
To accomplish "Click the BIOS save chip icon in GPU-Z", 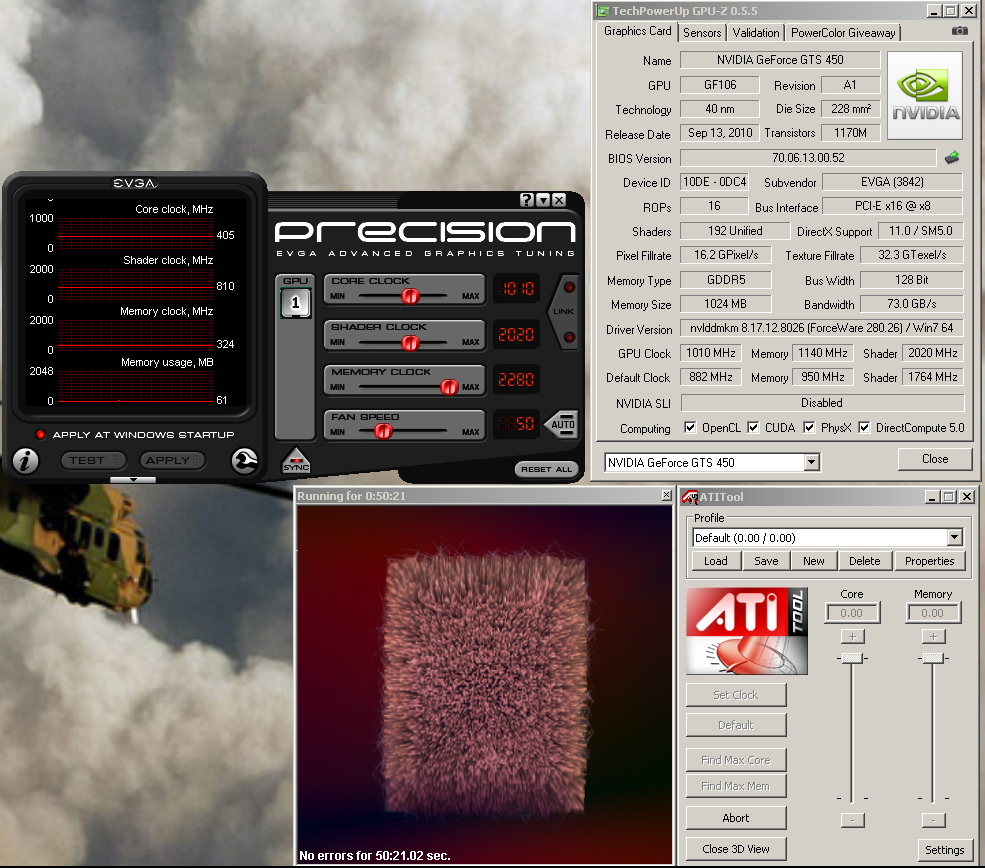I will (952, 158).
